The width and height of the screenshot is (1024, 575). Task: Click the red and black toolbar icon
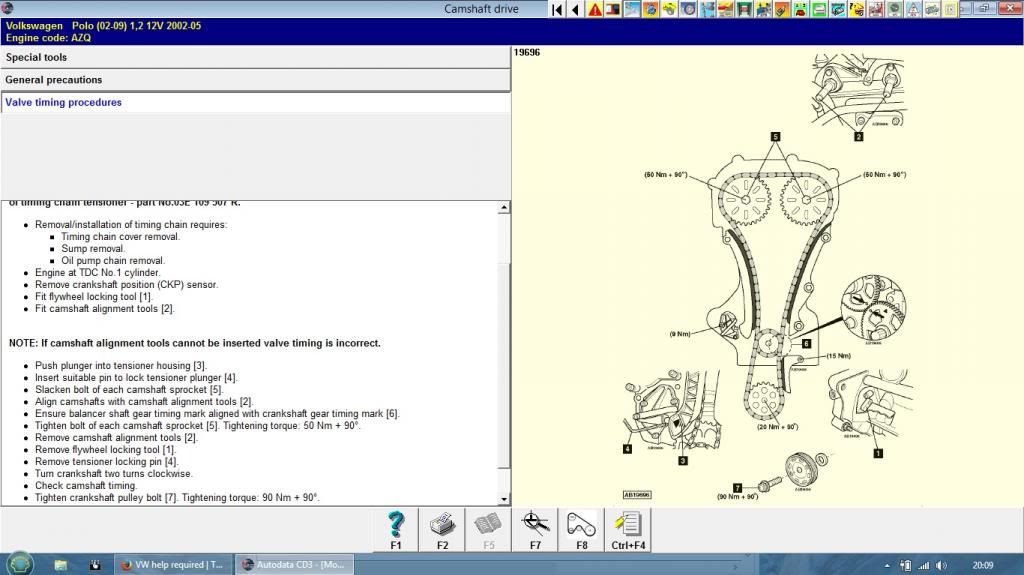(x=613, y=9)
